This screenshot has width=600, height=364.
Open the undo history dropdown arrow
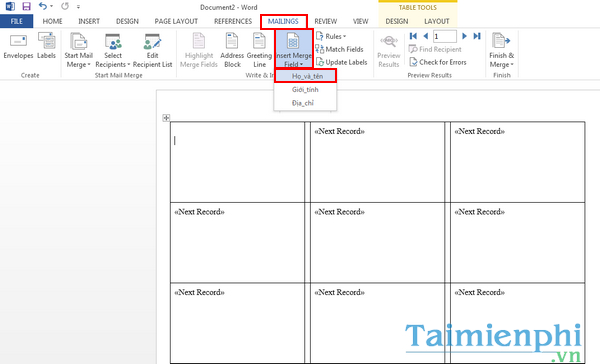point(52,7)
